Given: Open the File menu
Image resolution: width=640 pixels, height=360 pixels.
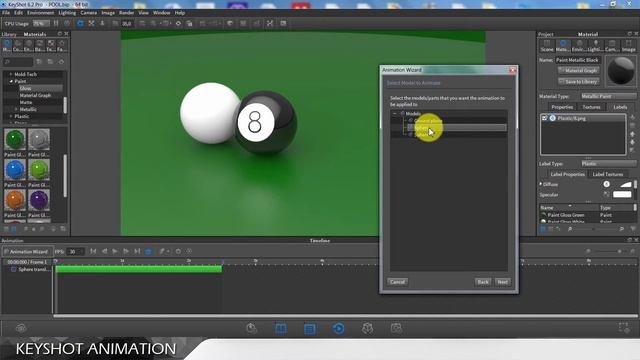Looking at the screenshot, I should pyautogui.click(x=6, y=13).
